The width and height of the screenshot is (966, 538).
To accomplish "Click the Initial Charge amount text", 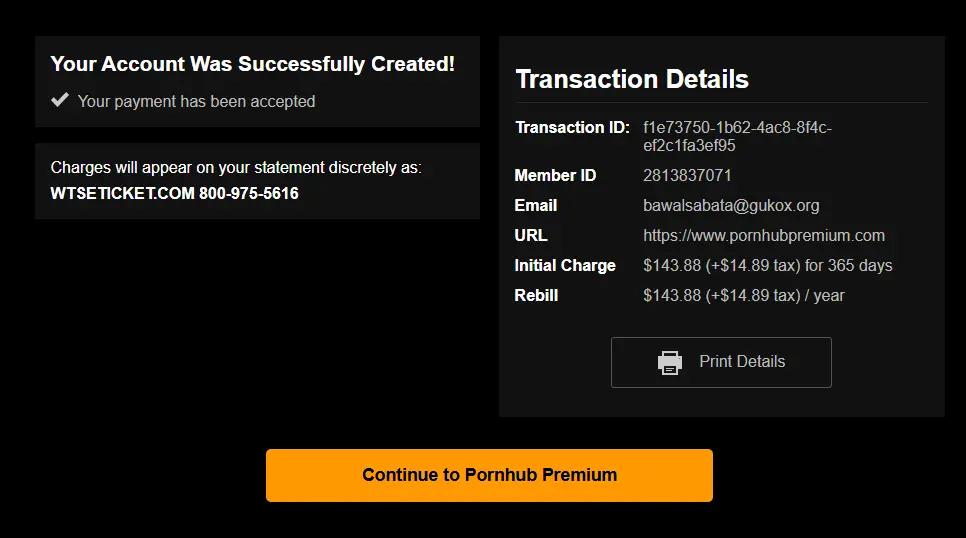I will (x=768, y=266).
